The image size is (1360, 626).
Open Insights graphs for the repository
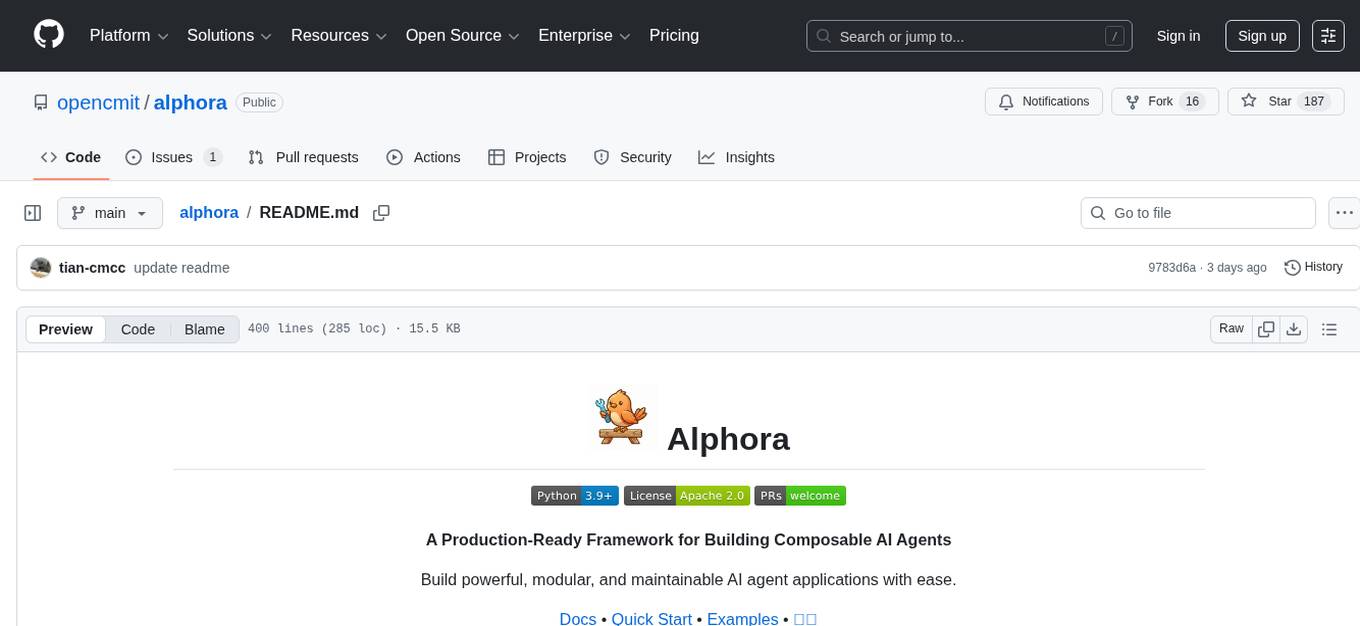[x=737, y=157]
